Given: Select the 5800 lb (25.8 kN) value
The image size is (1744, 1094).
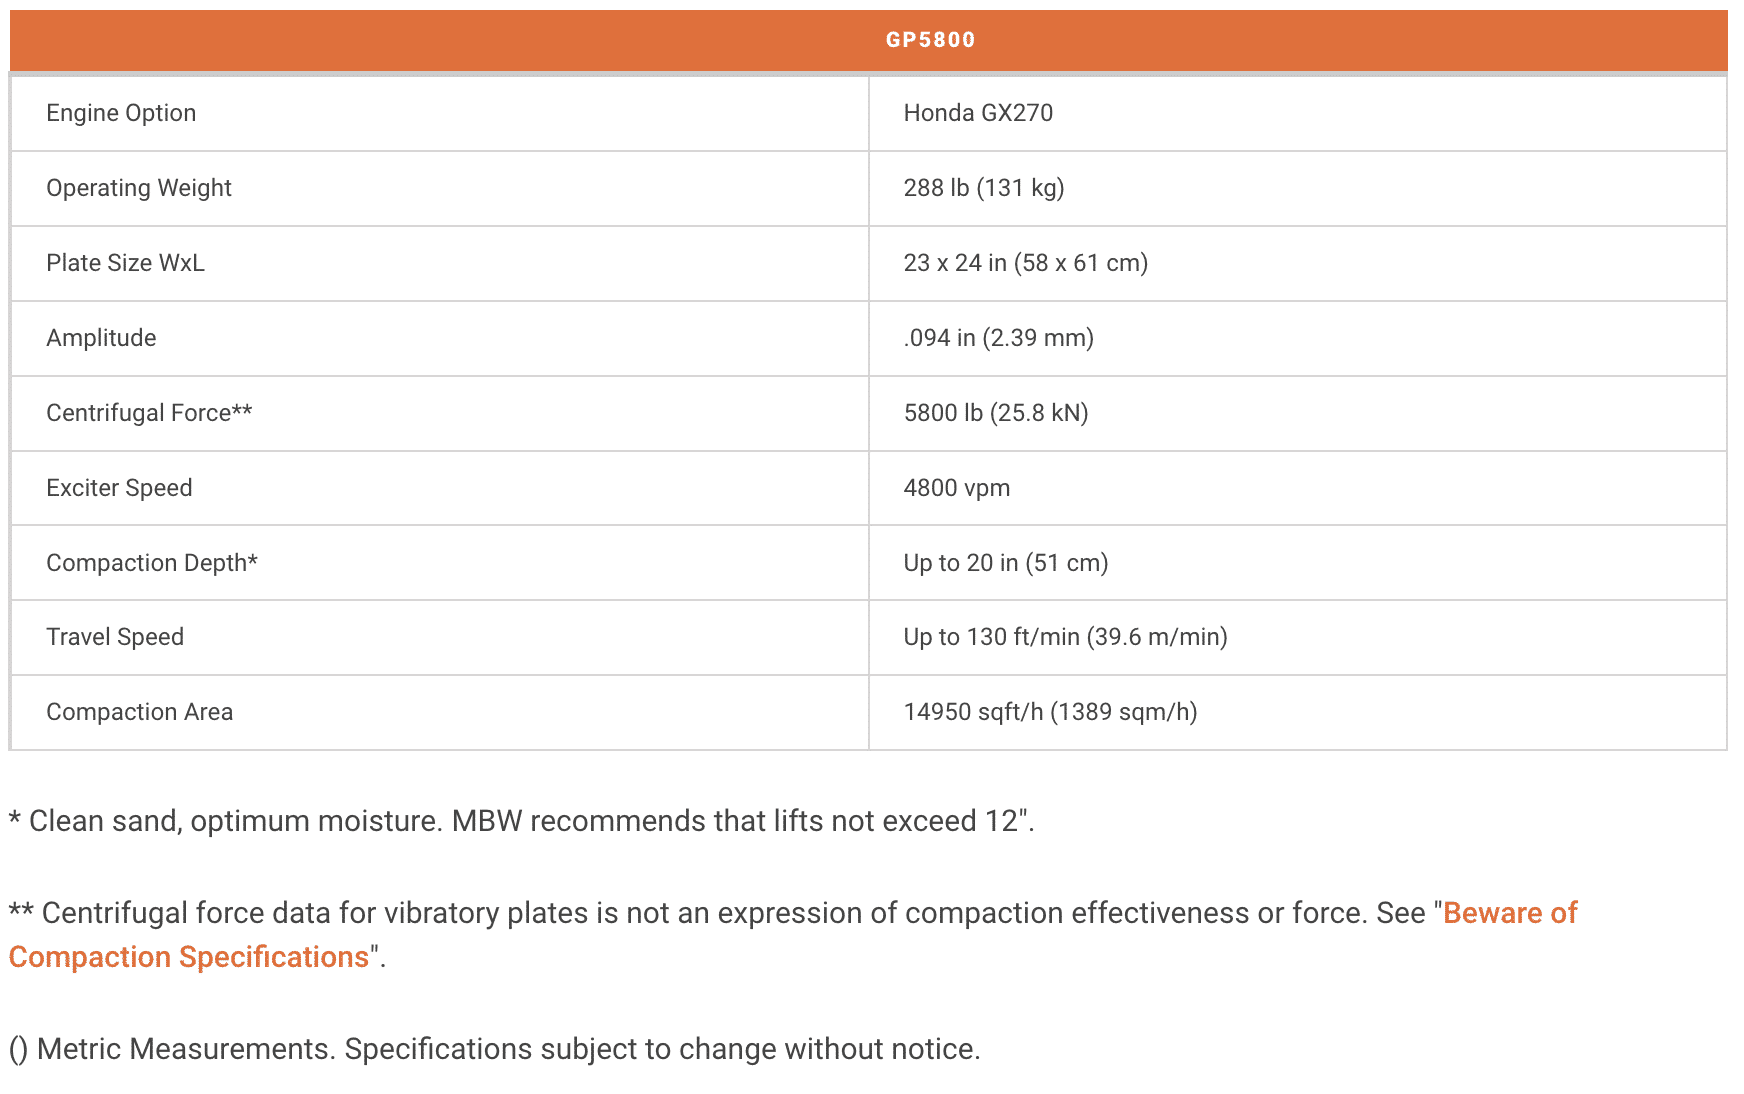Looking at the screenshot, I should pyautogui.click(x=995, y=413).
